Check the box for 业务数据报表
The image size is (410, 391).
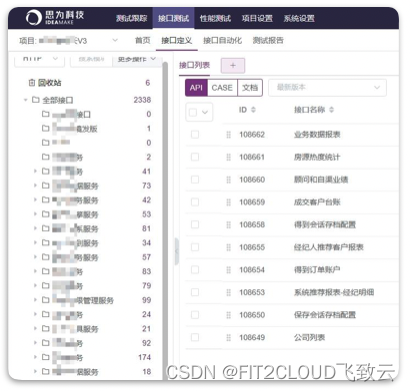click(195, 135)
